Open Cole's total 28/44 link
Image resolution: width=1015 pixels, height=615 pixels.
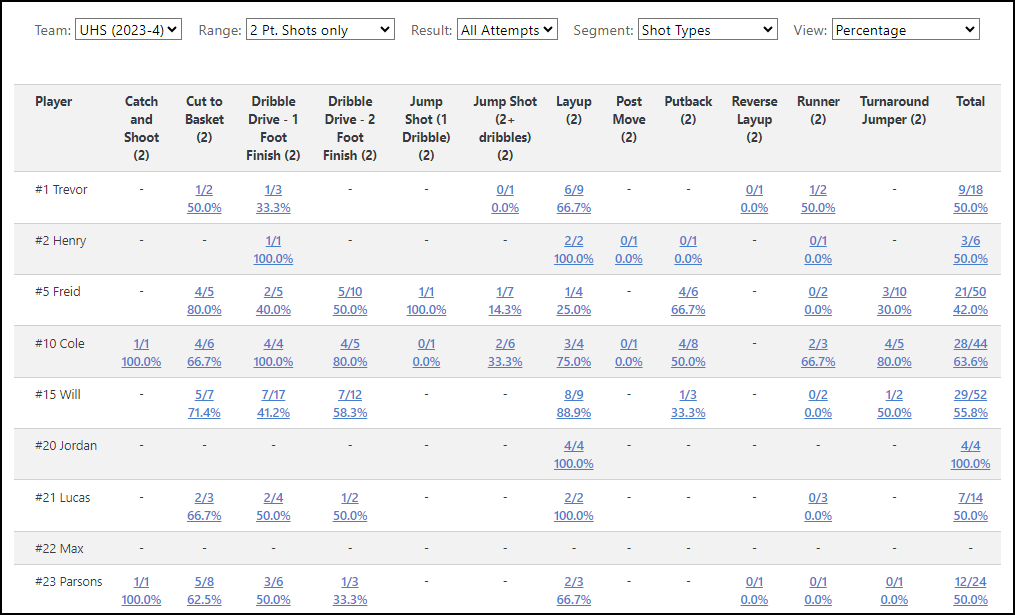pos(970,344)
